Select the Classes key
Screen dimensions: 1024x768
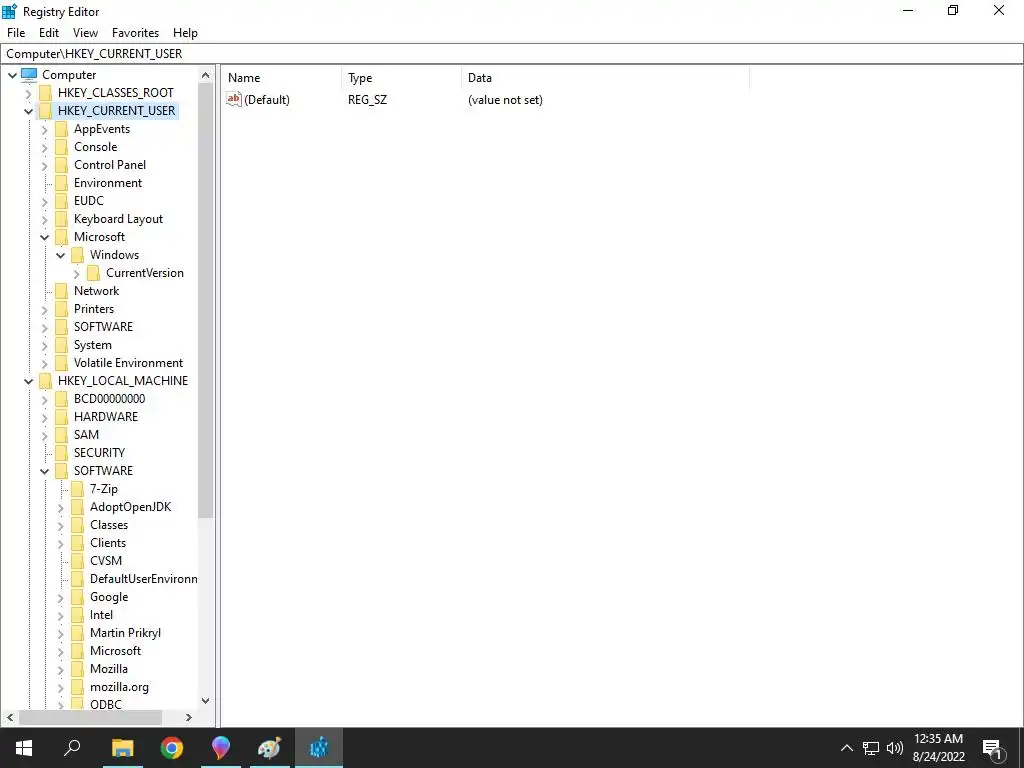109,525
